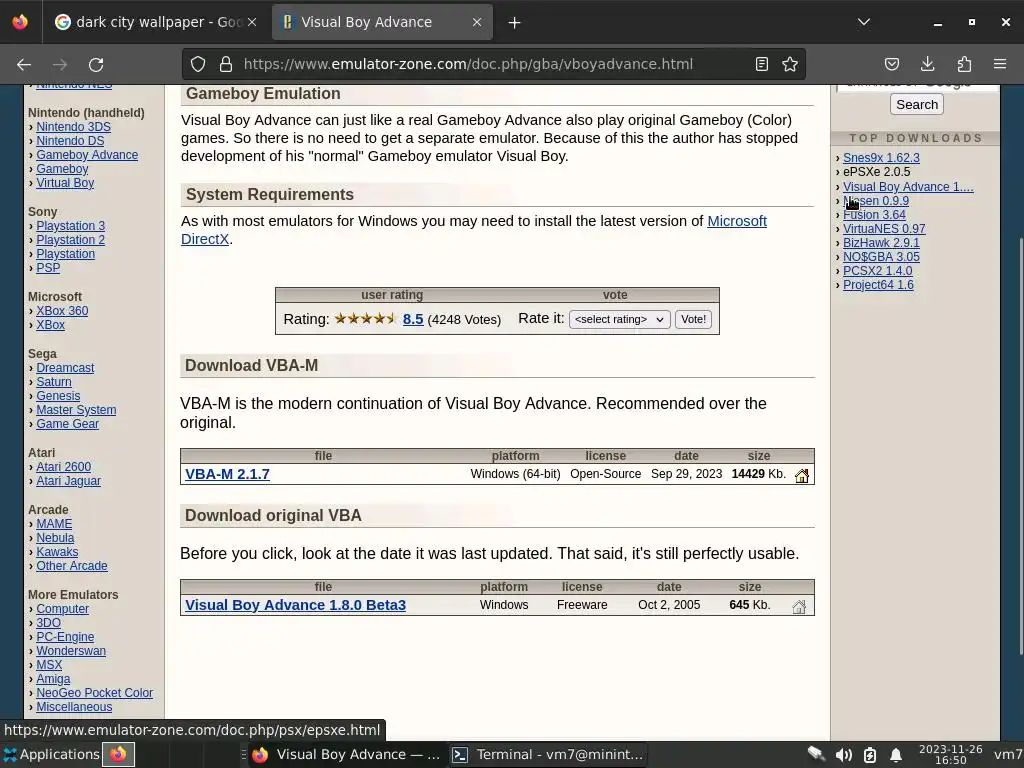The height and width of the screenshot is (768, 1024).
Task: Open the volume control in system tray
Action: (843, 755)
